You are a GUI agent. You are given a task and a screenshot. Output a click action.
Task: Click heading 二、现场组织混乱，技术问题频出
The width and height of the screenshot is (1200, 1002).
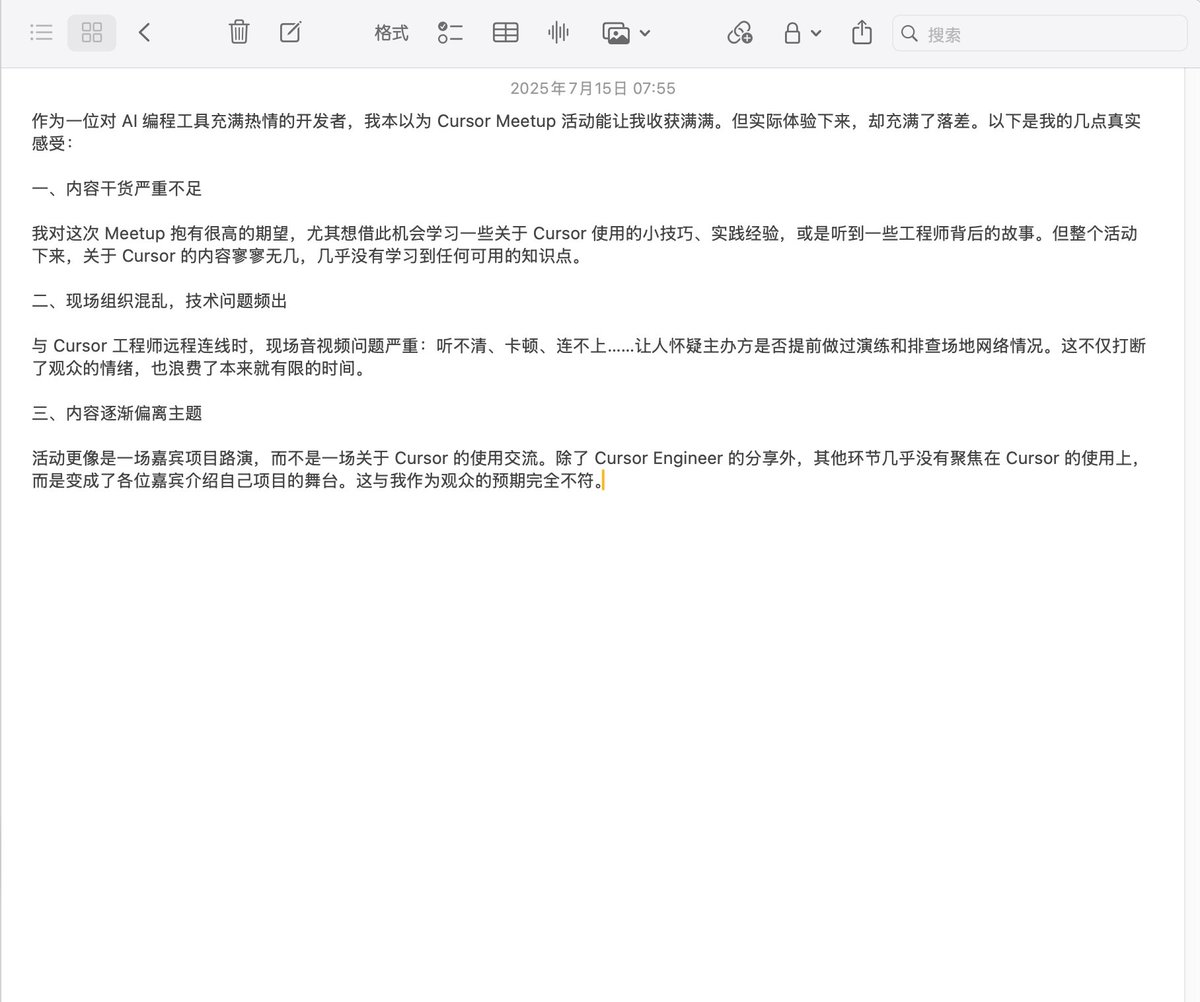[x=160, y=301]
